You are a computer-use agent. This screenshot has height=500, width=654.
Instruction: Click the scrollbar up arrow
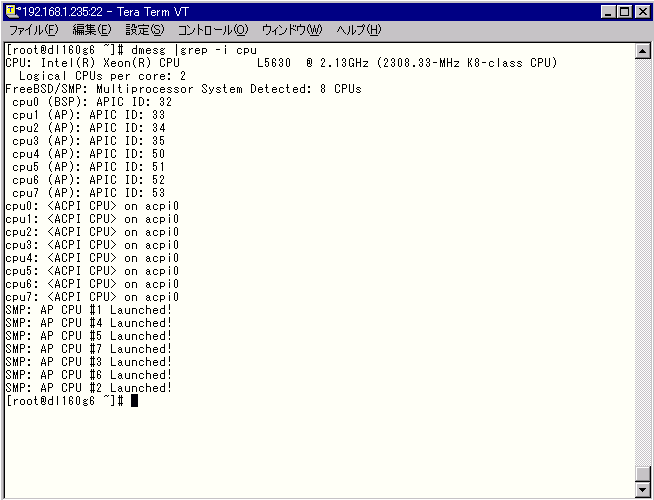tap(642, 51)
